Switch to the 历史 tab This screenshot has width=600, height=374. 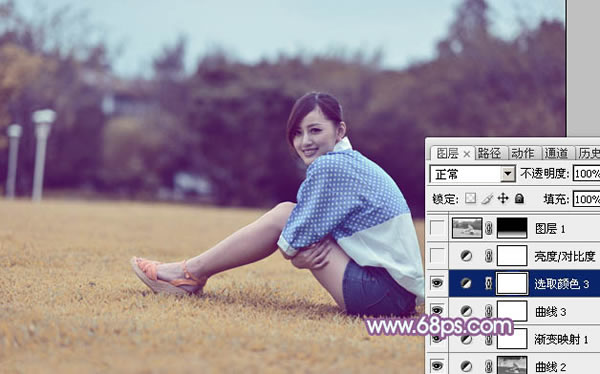point(589,154)
